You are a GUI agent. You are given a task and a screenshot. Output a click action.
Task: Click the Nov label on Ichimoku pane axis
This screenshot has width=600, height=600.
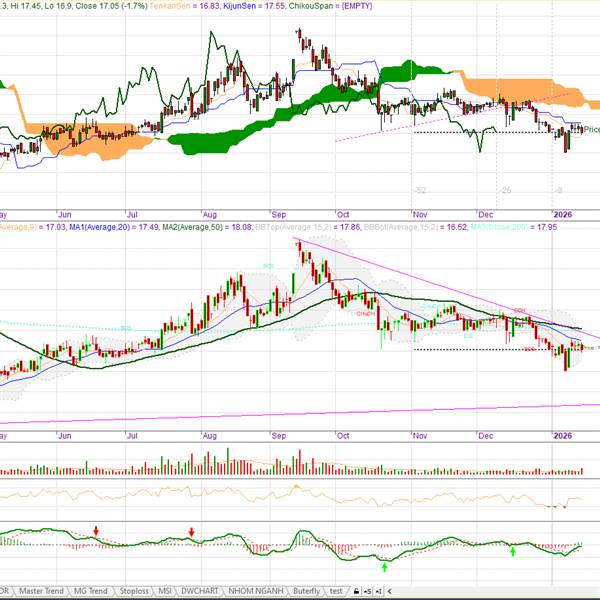[420, 215]
